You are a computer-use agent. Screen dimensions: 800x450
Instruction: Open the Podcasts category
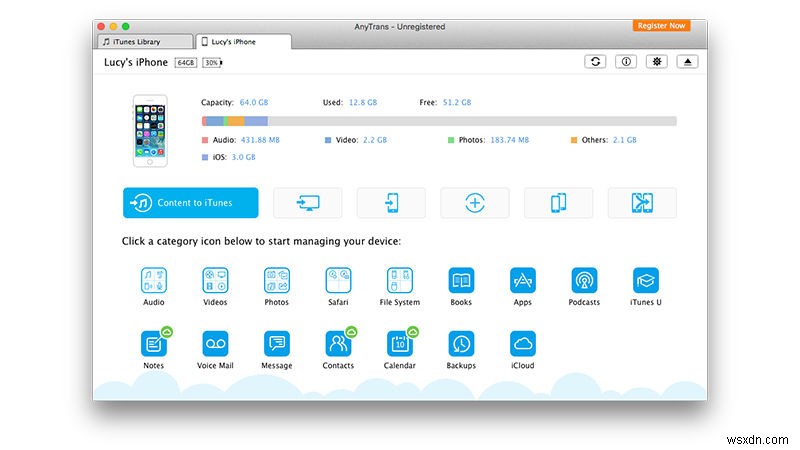[x=584, y=280]
